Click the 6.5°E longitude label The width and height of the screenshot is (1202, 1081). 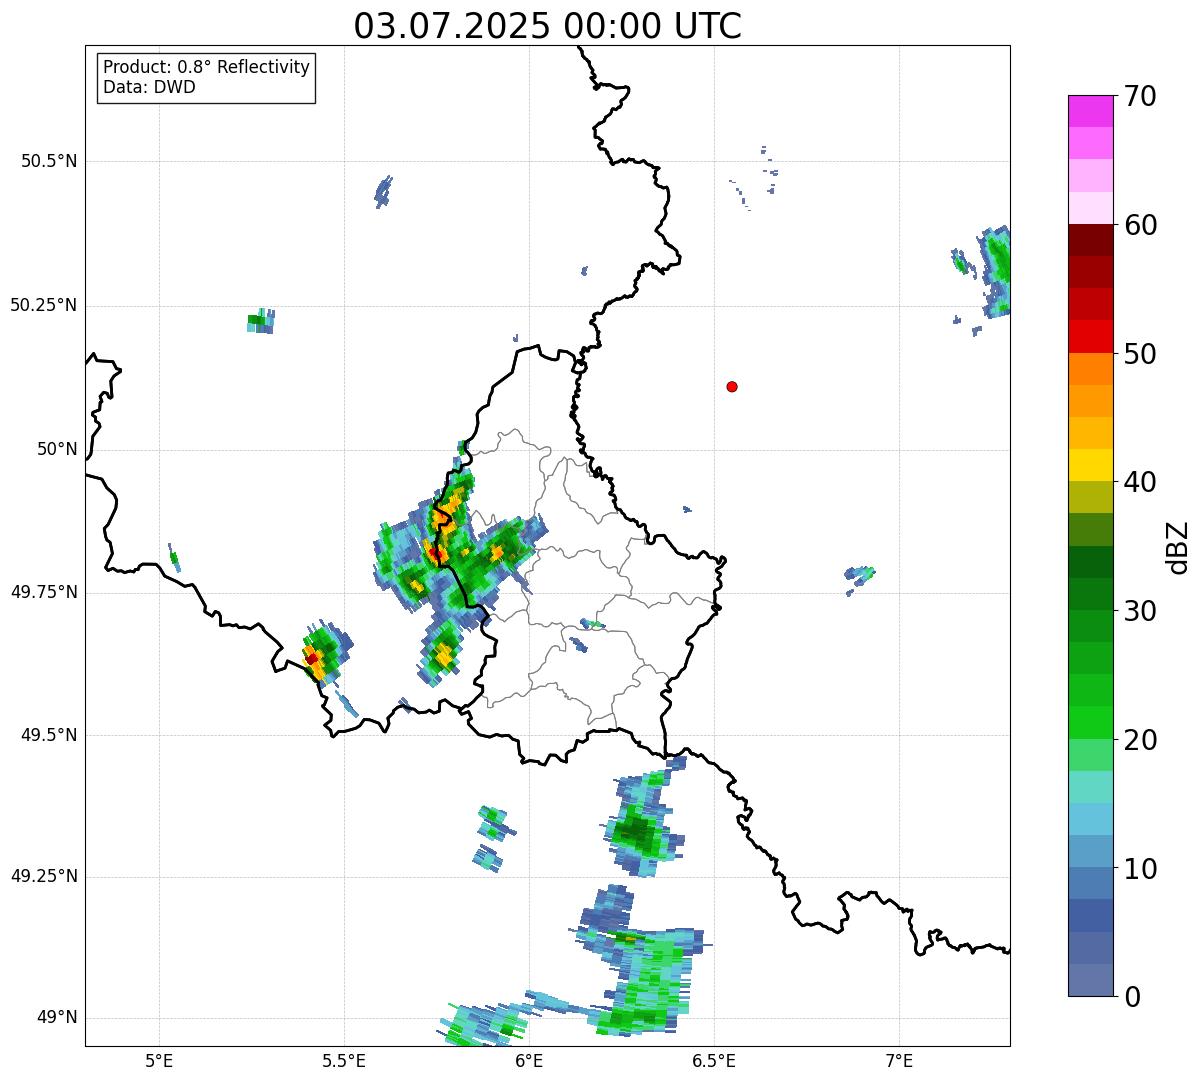714,1060
